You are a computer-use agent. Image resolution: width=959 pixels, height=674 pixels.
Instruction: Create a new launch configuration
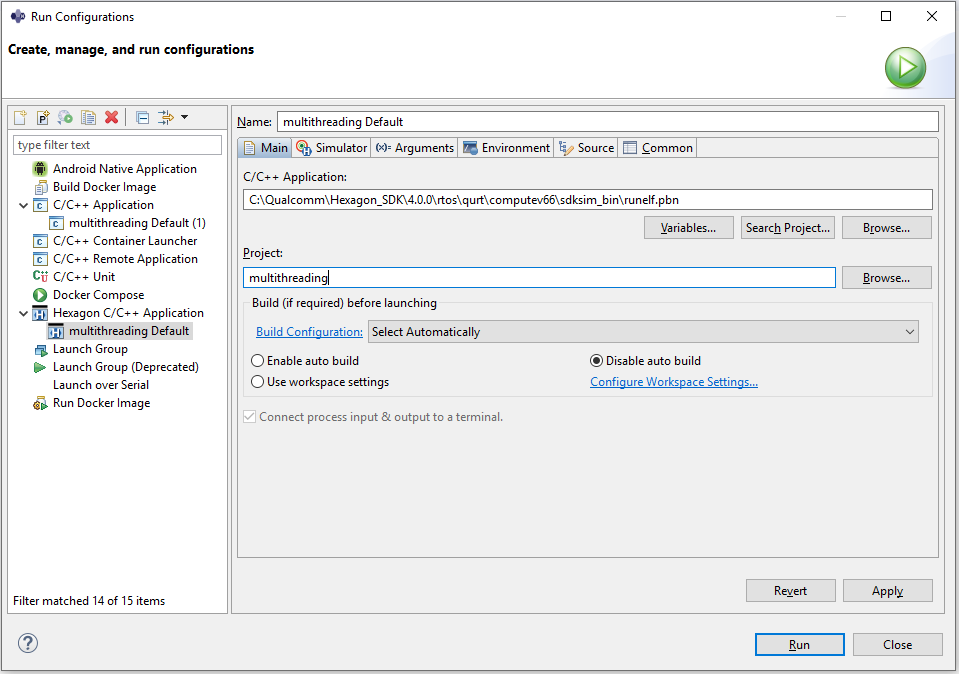pyautogui.click(x=20, y=117)
